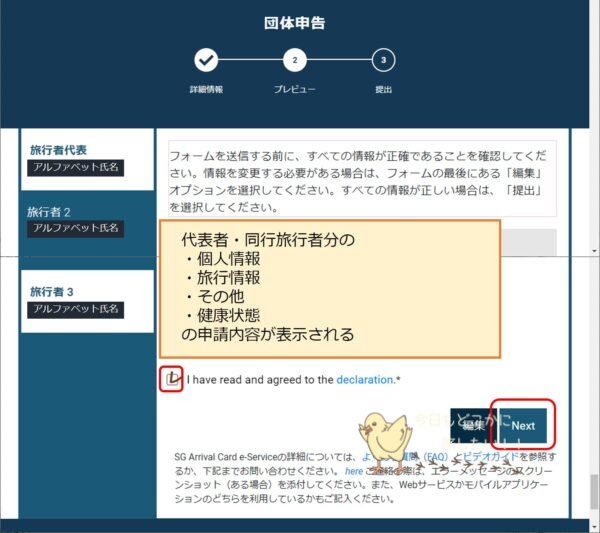Click the completed step 1 checkmark icon
The height and width of the screenshot is (533, 600).
[206, 61]
